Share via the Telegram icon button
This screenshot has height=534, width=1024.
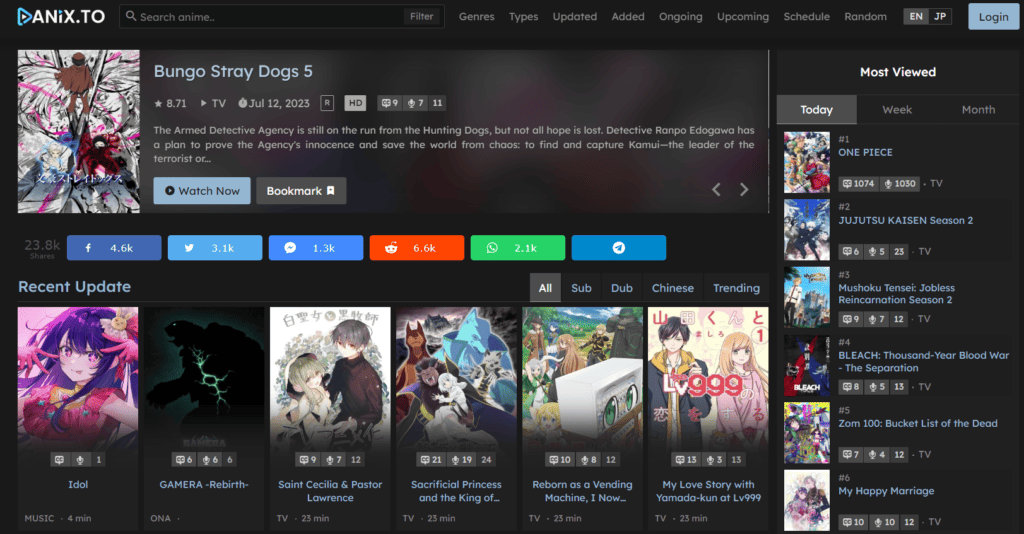coord(618,248)
